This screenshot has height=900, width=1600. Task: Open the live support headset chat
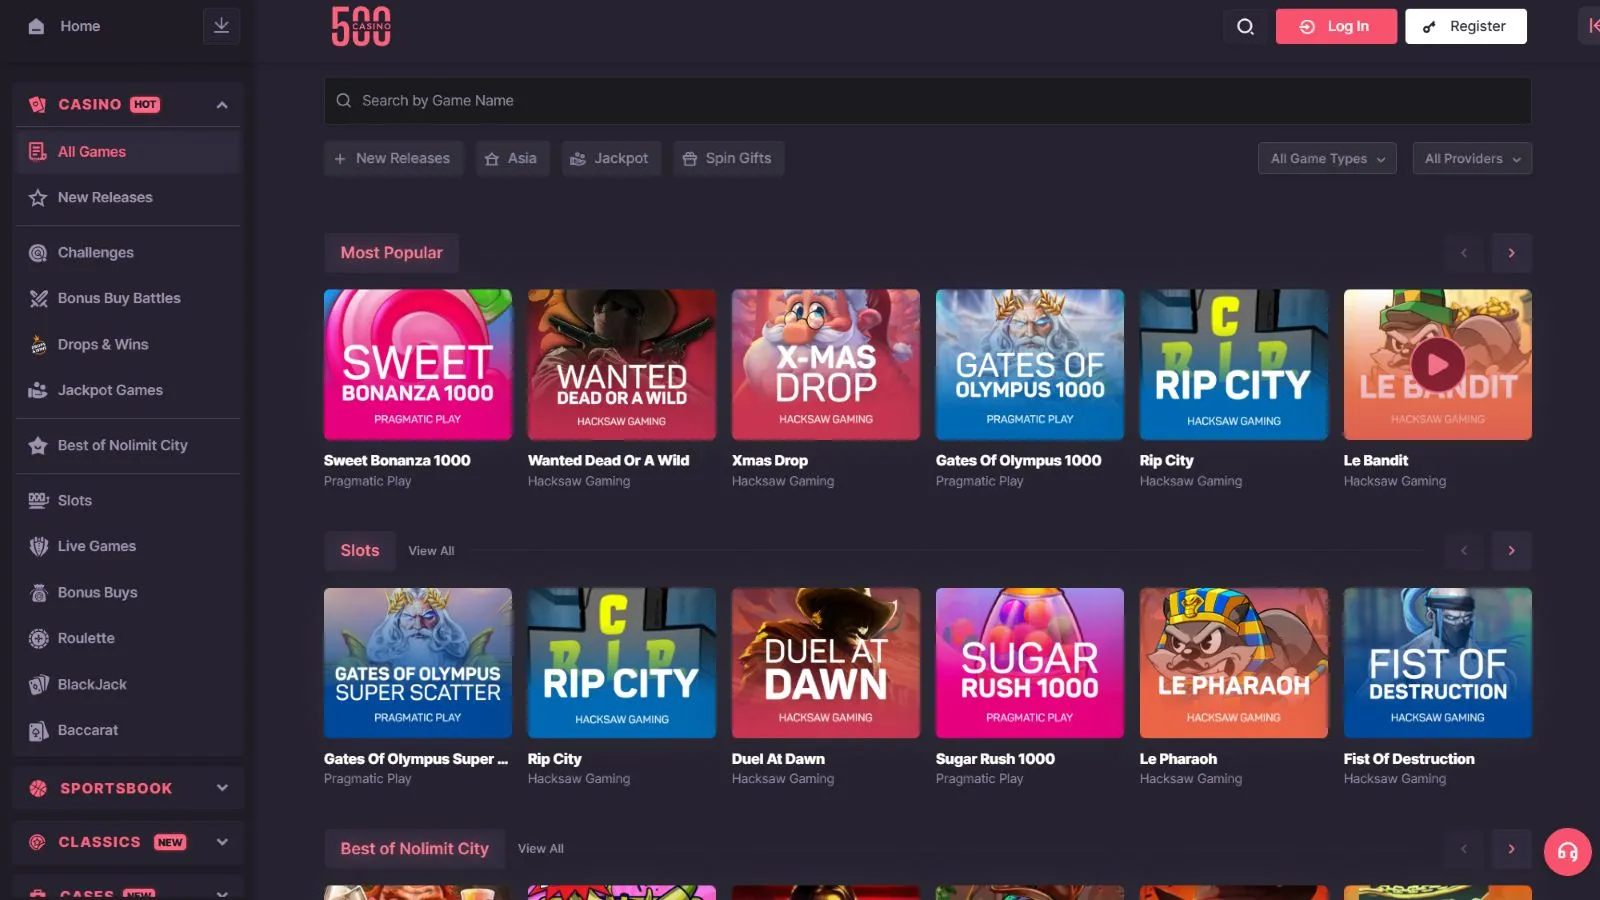coord(1567,852)
